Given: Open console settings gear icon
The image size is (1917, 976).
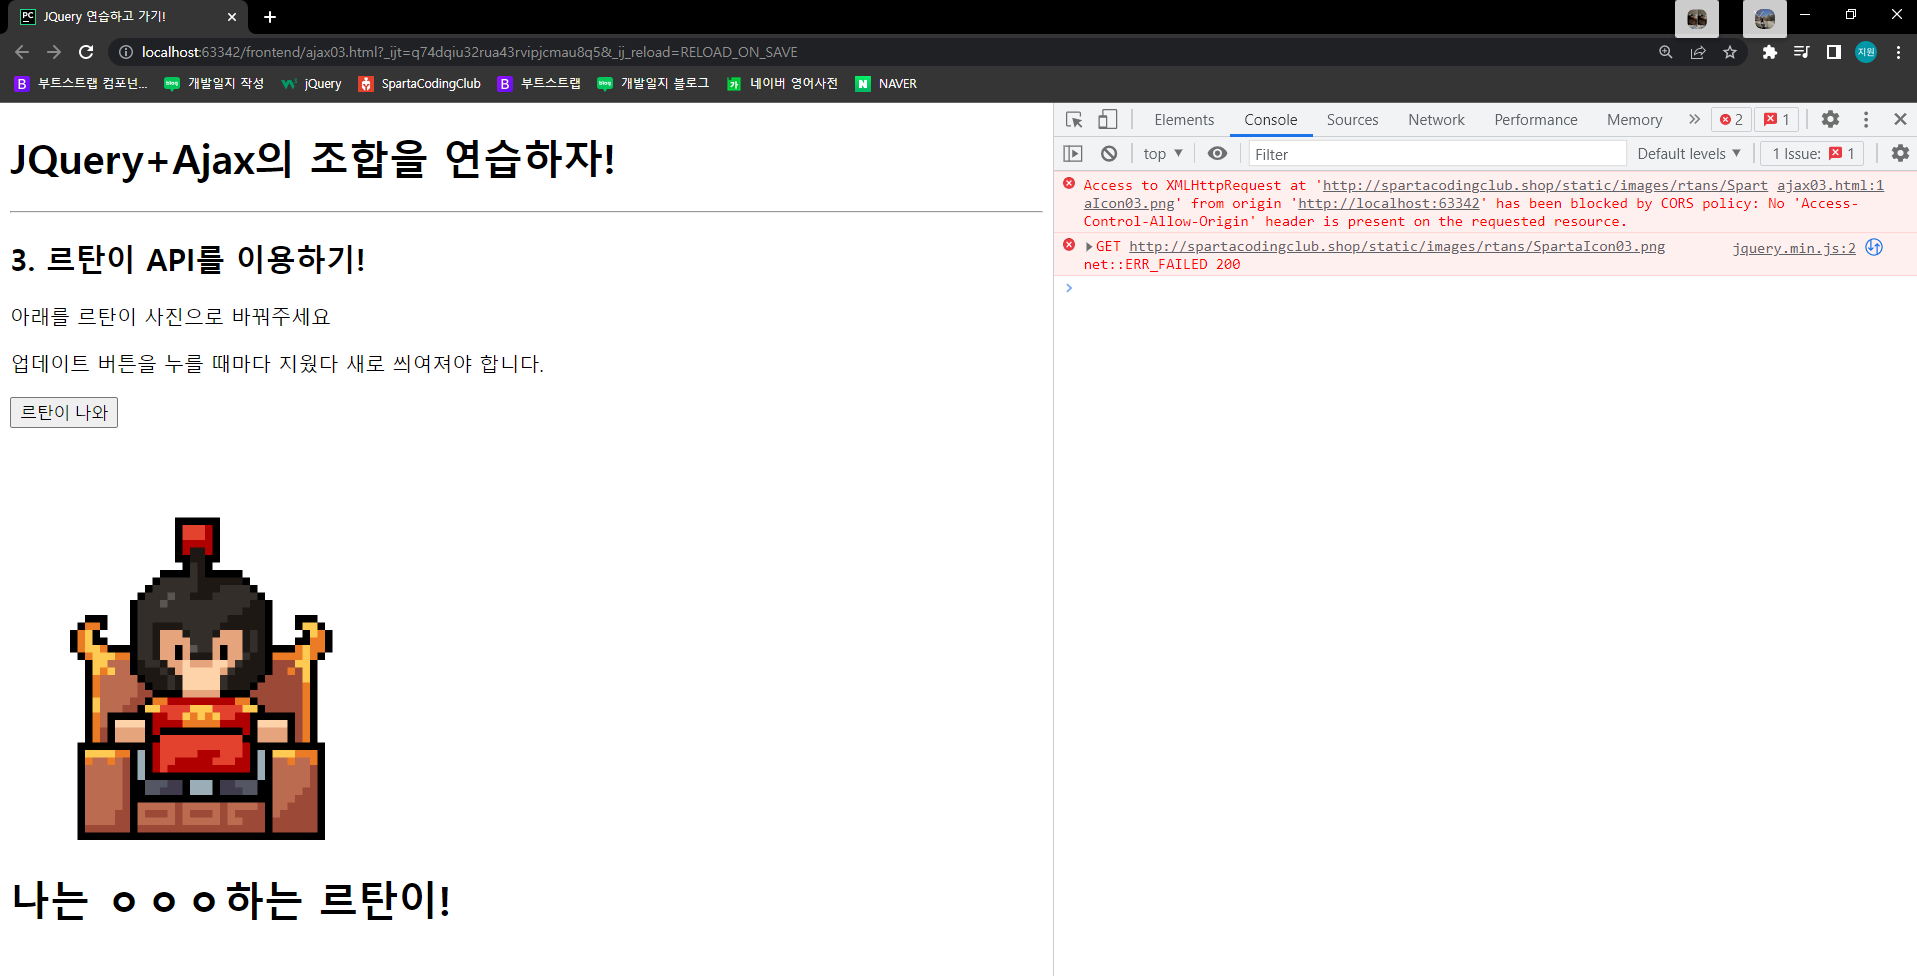Looking at the screenshot, I should point(1900,153).
